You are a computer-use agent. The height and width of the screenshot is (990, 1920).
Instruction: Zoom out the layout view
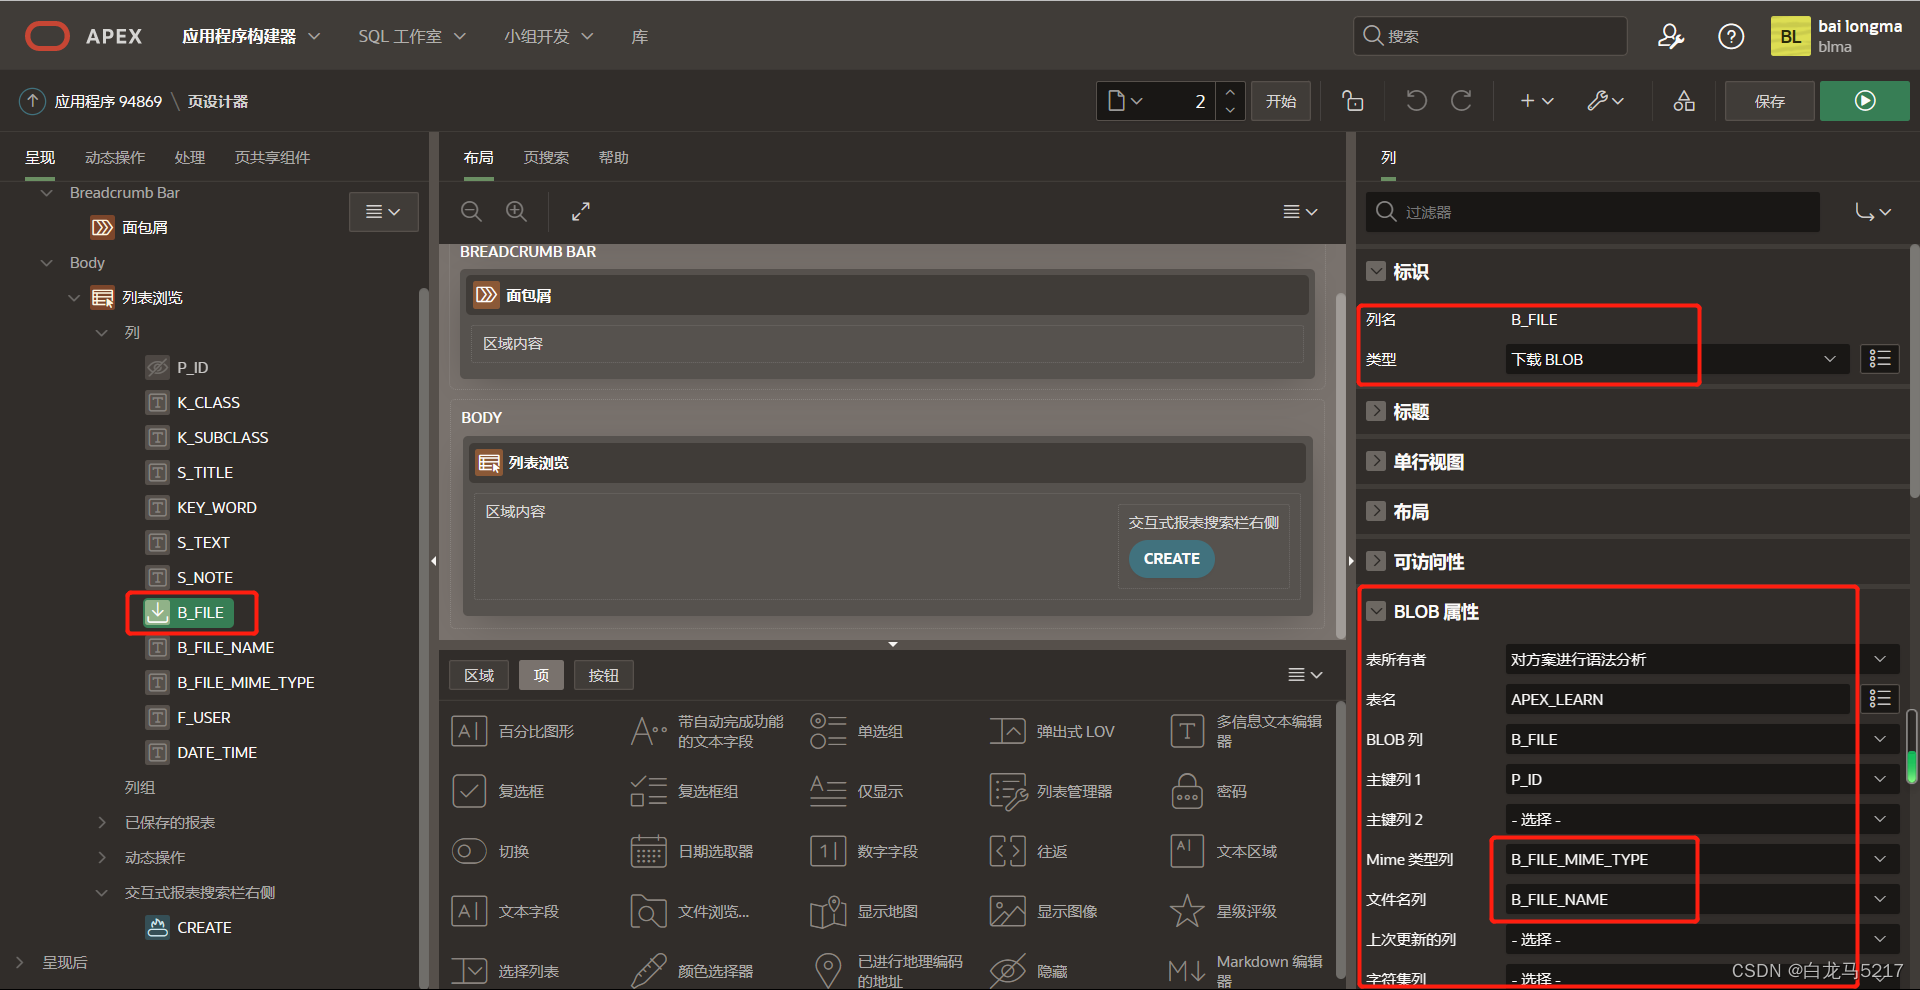(x=471, y=212)
